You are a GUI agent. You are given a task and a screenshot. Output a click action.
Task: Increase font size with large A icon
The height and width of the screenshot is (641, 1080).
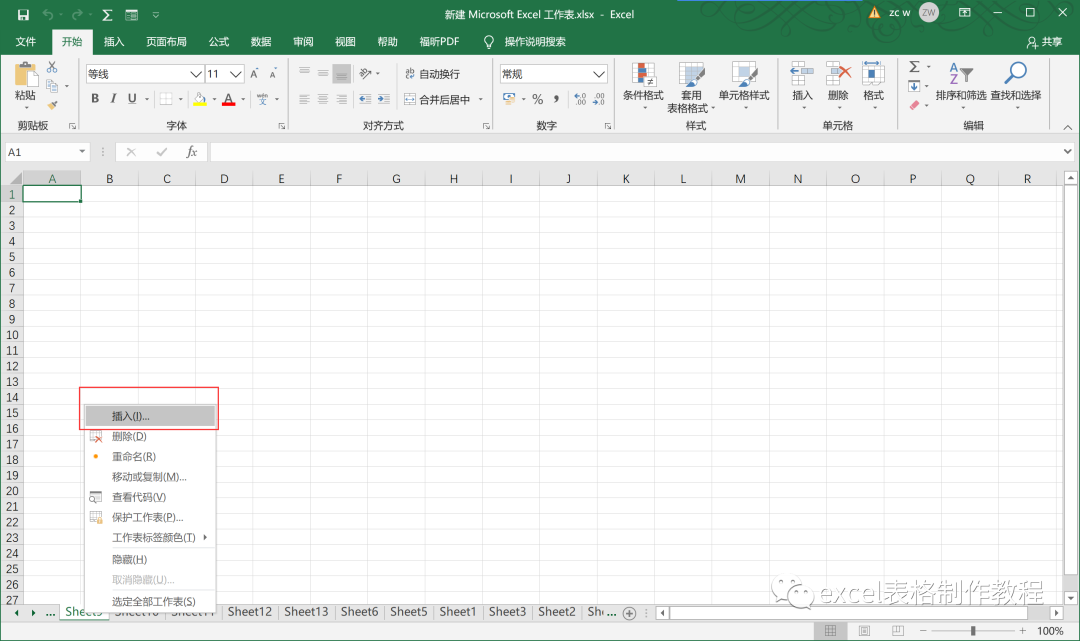[254, 74]
